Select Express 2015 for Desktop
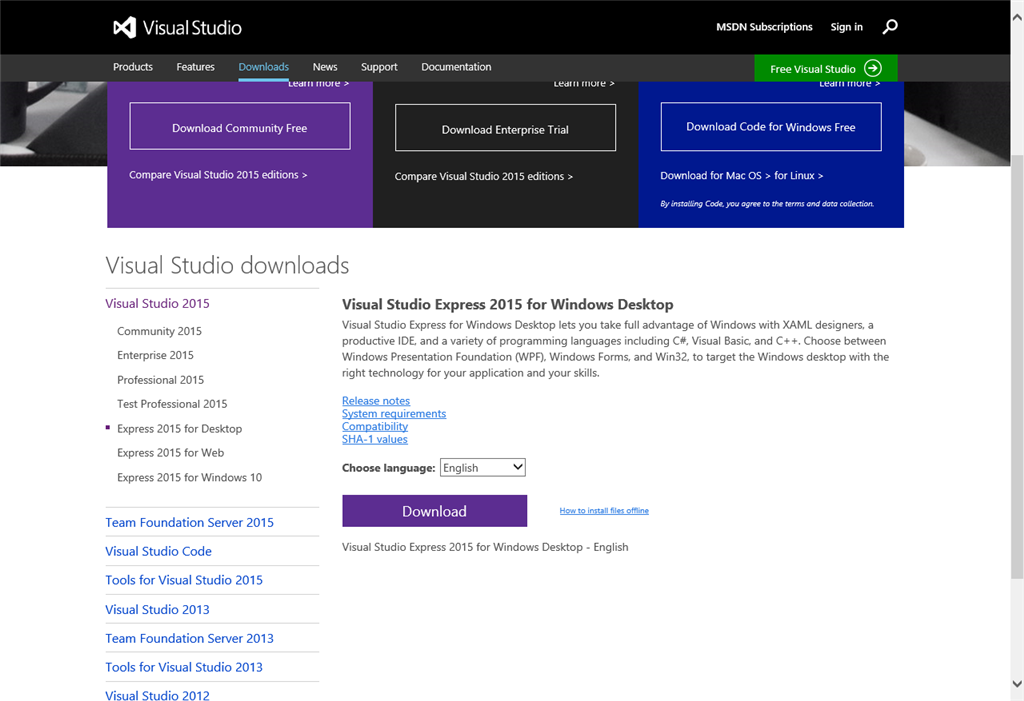The height and width of the screenshot is (701, 1024). [x=180, y=429]
